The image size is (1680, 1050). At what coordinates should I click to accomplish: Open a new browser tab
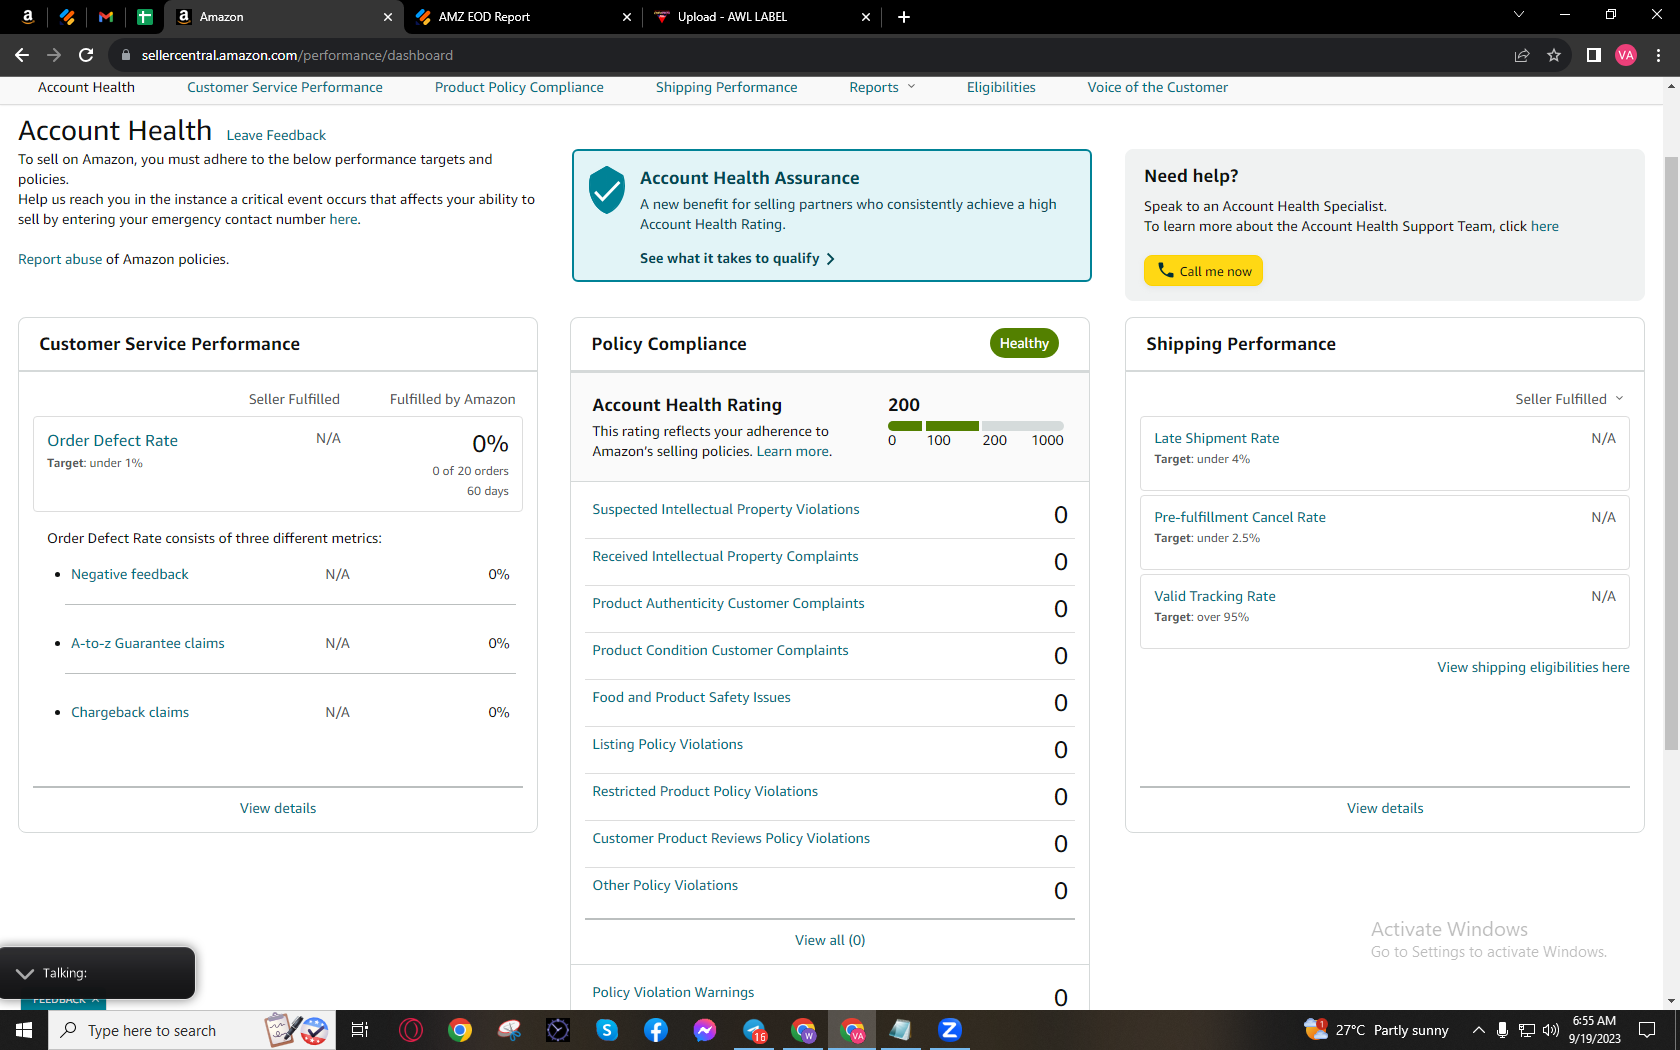point(904,16)
